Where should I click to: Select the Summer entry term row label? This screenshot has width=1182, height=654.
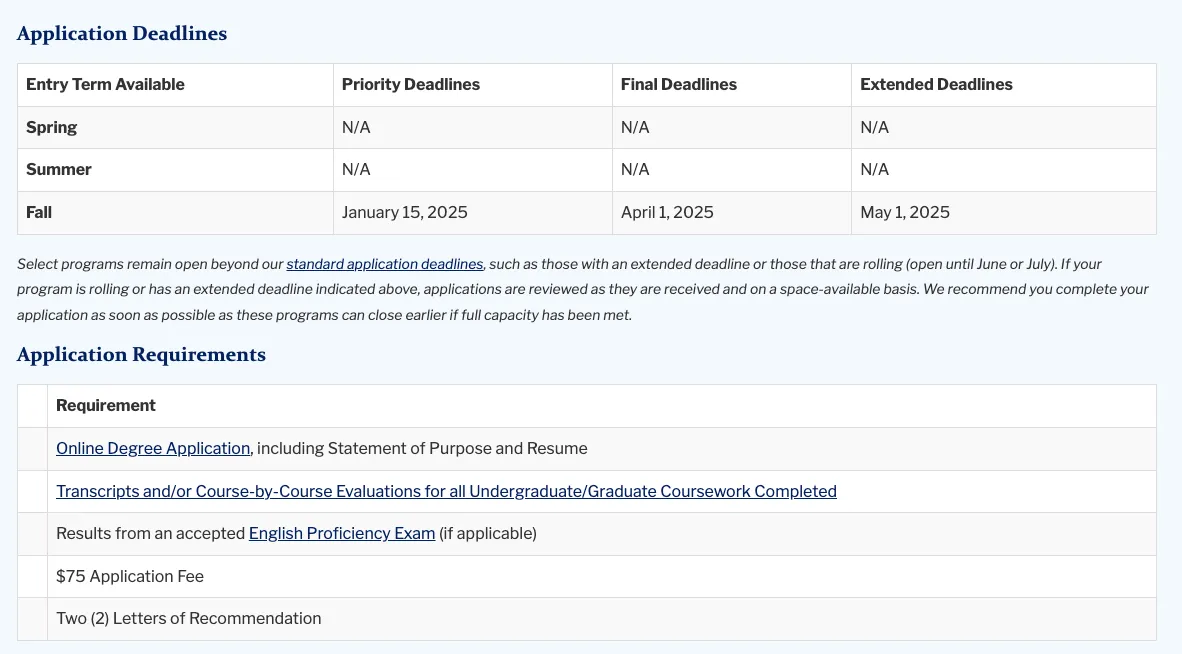(58, 170)
